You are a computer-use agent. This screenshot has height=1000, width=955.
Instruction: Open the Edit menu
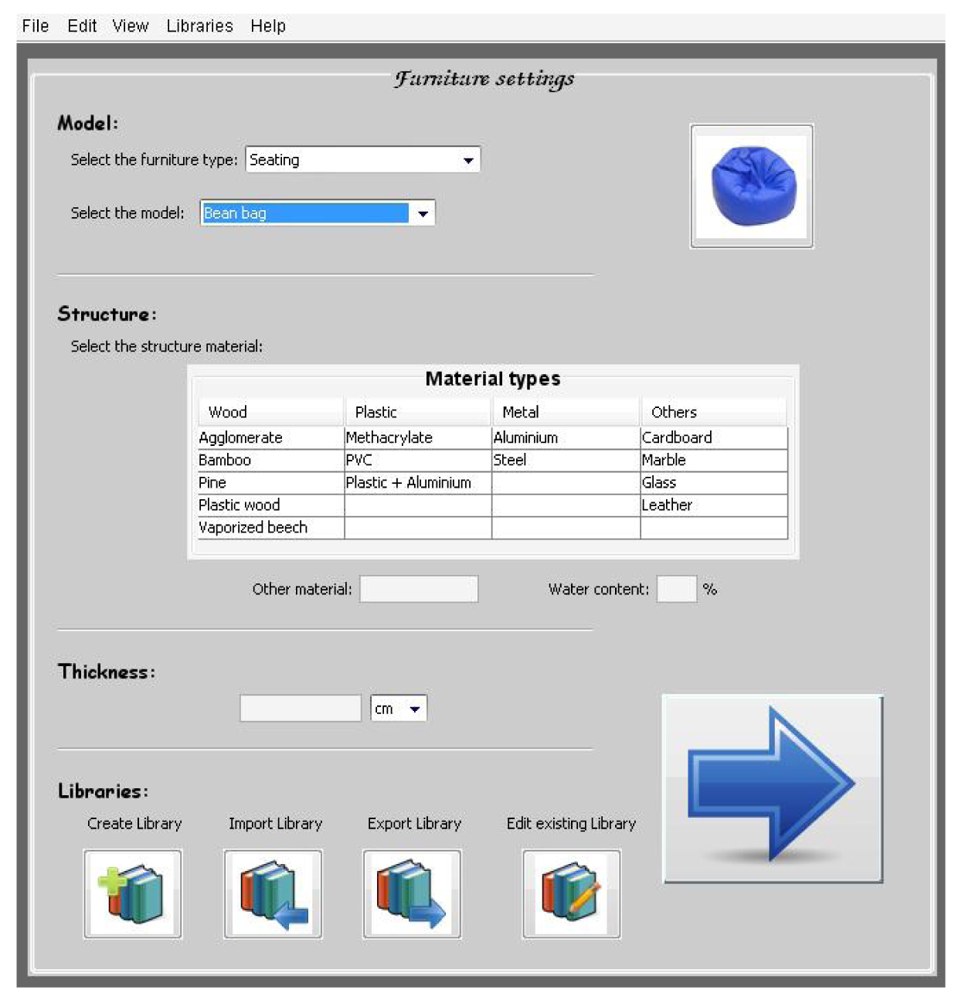(82, 26)
